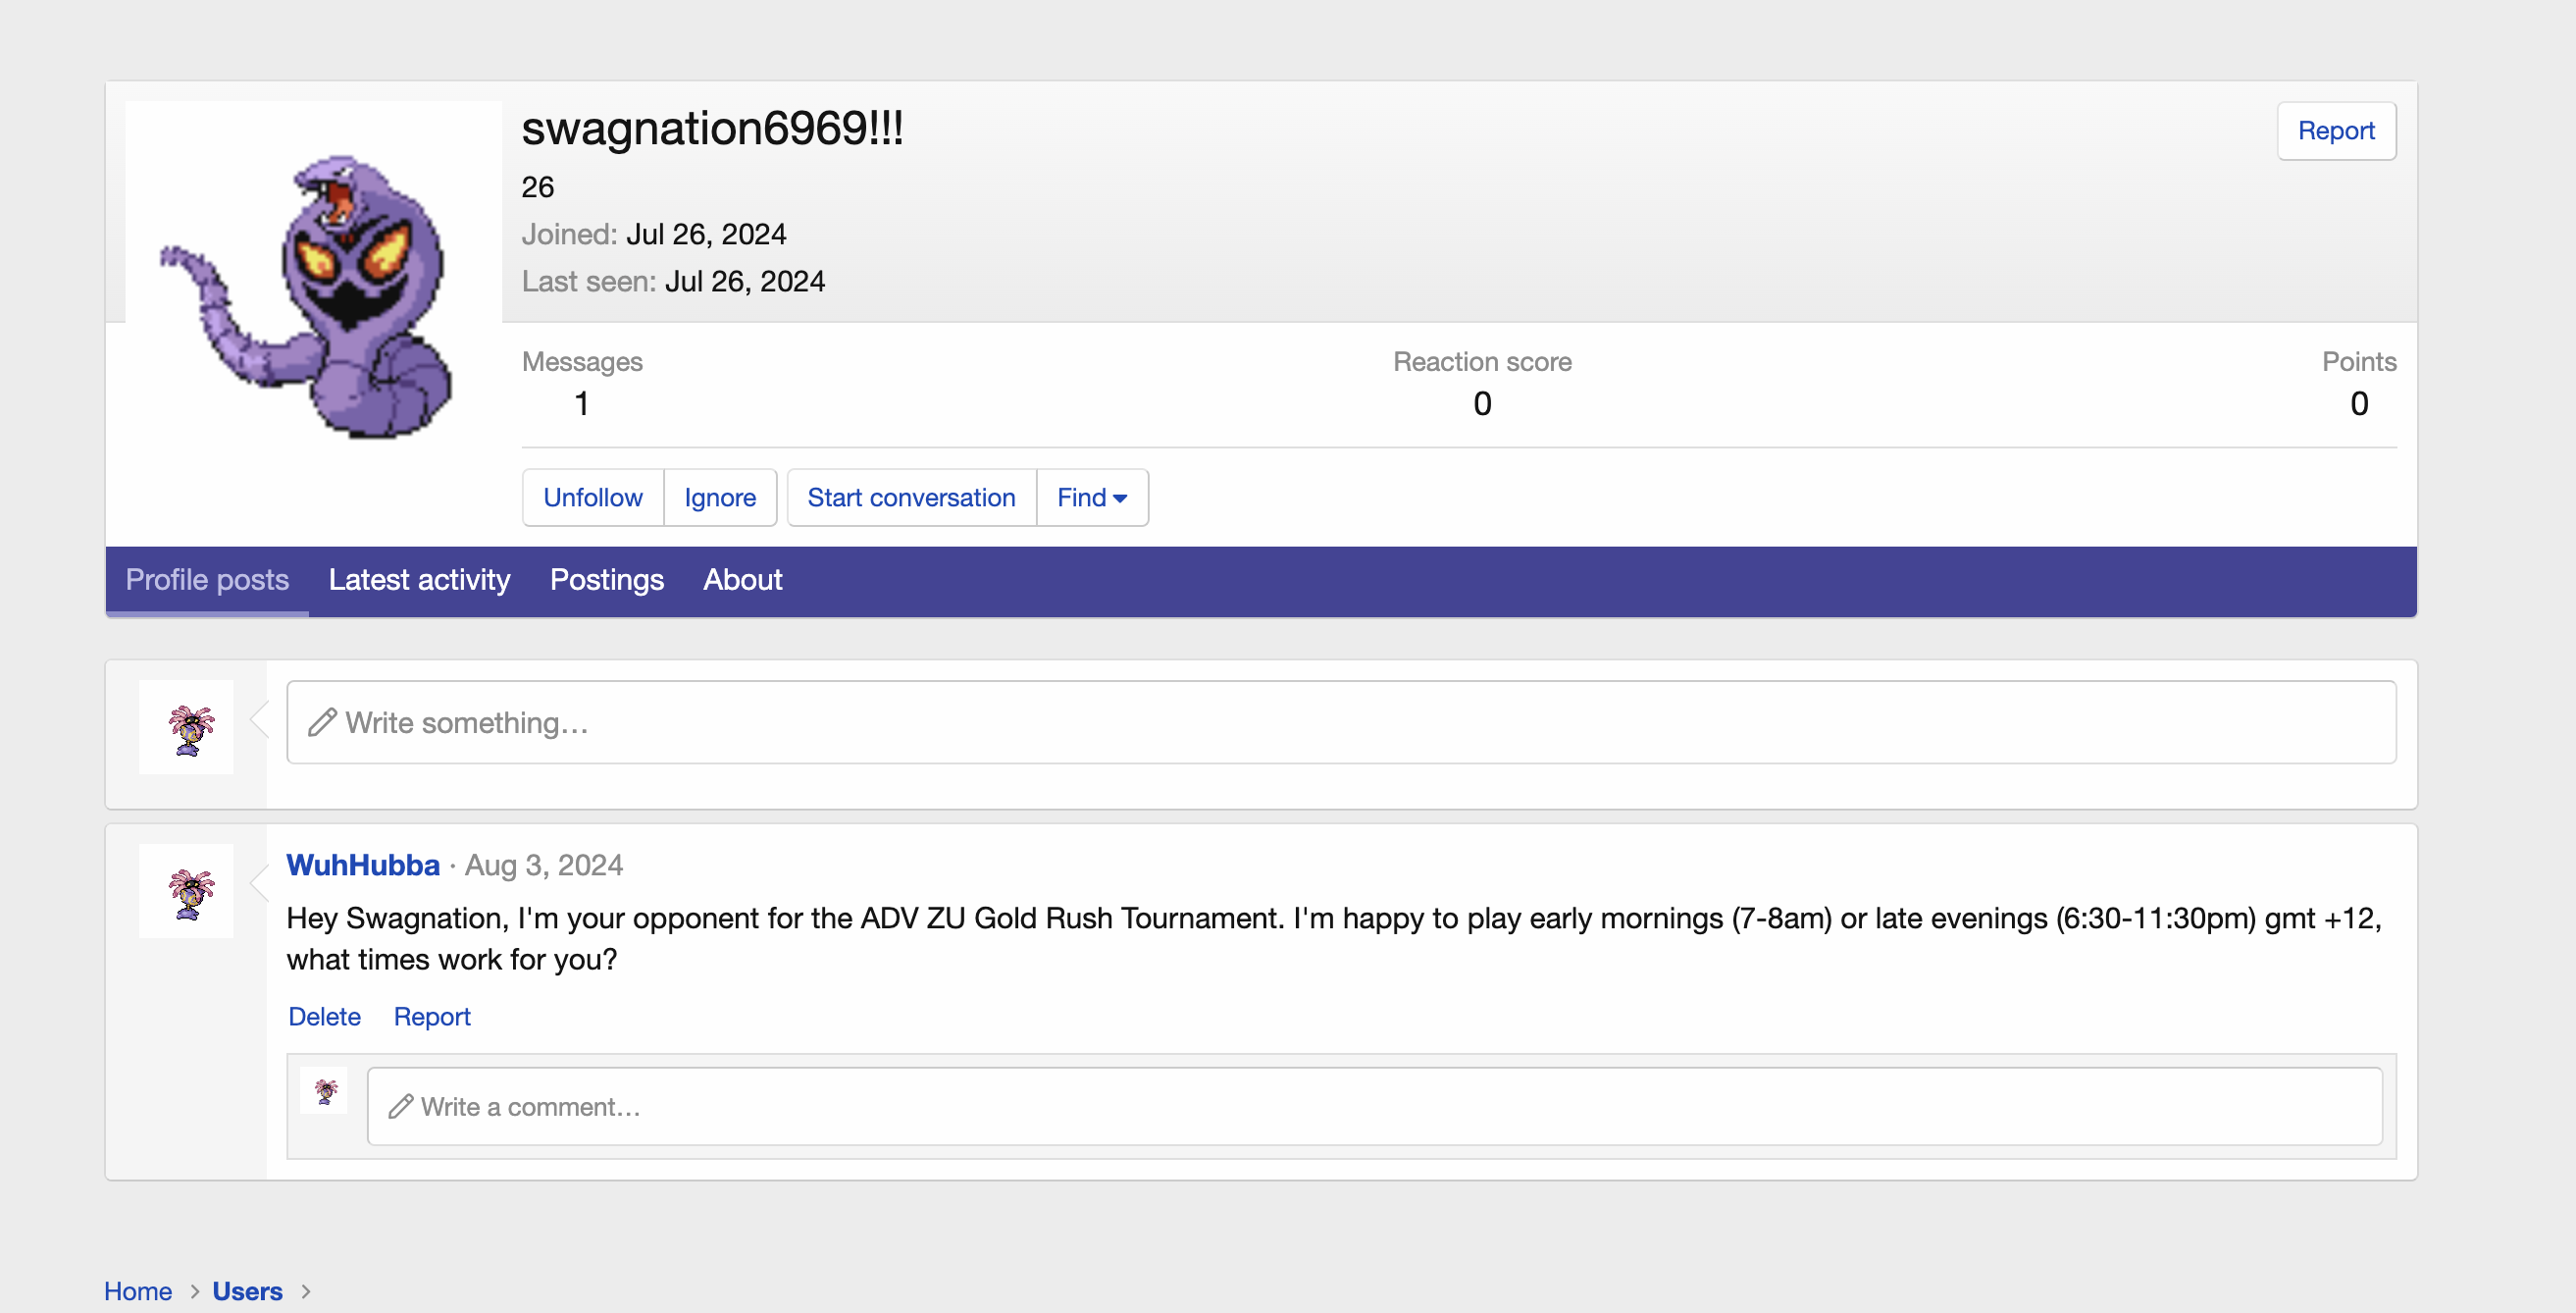Image resolution: width=2576 pixels, height=1313 pixels.
Task: Click WuhHubba's avatar next to the post
Action: (186, 890)
